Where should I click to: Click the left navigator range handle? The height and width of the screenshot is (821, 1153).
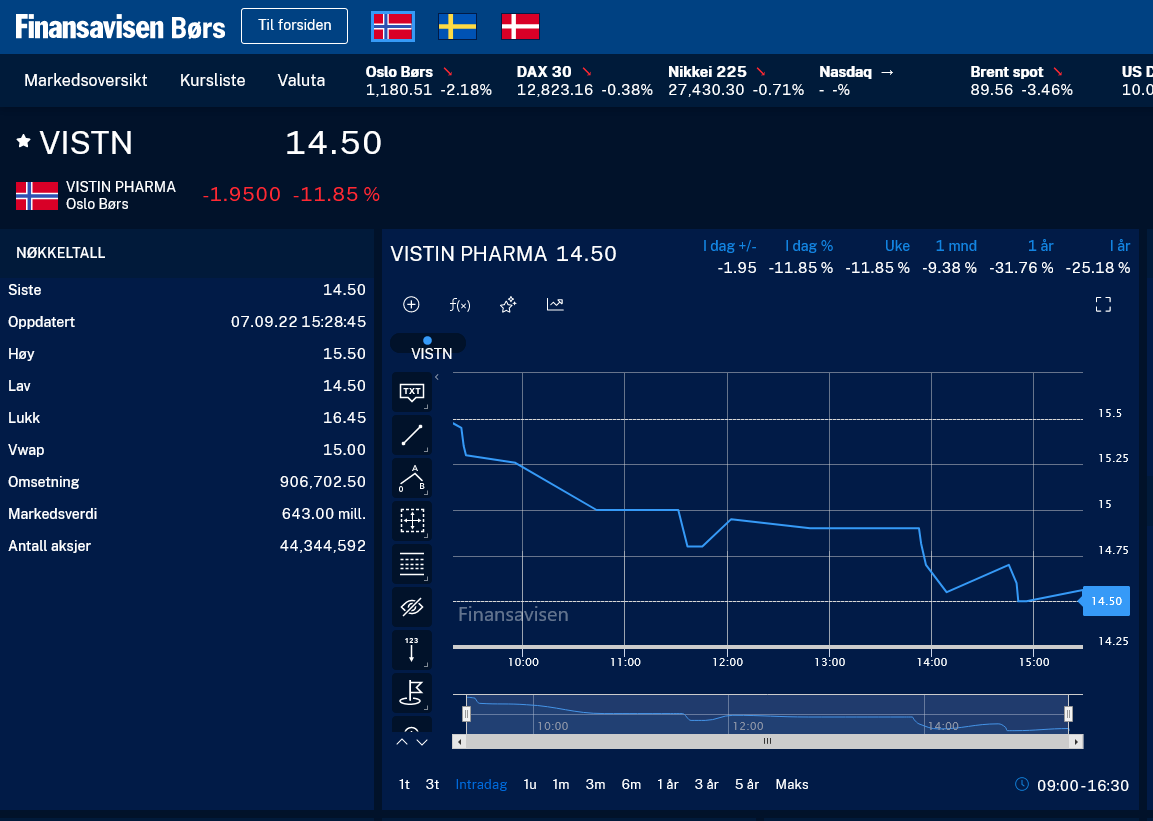click(466, 714)
